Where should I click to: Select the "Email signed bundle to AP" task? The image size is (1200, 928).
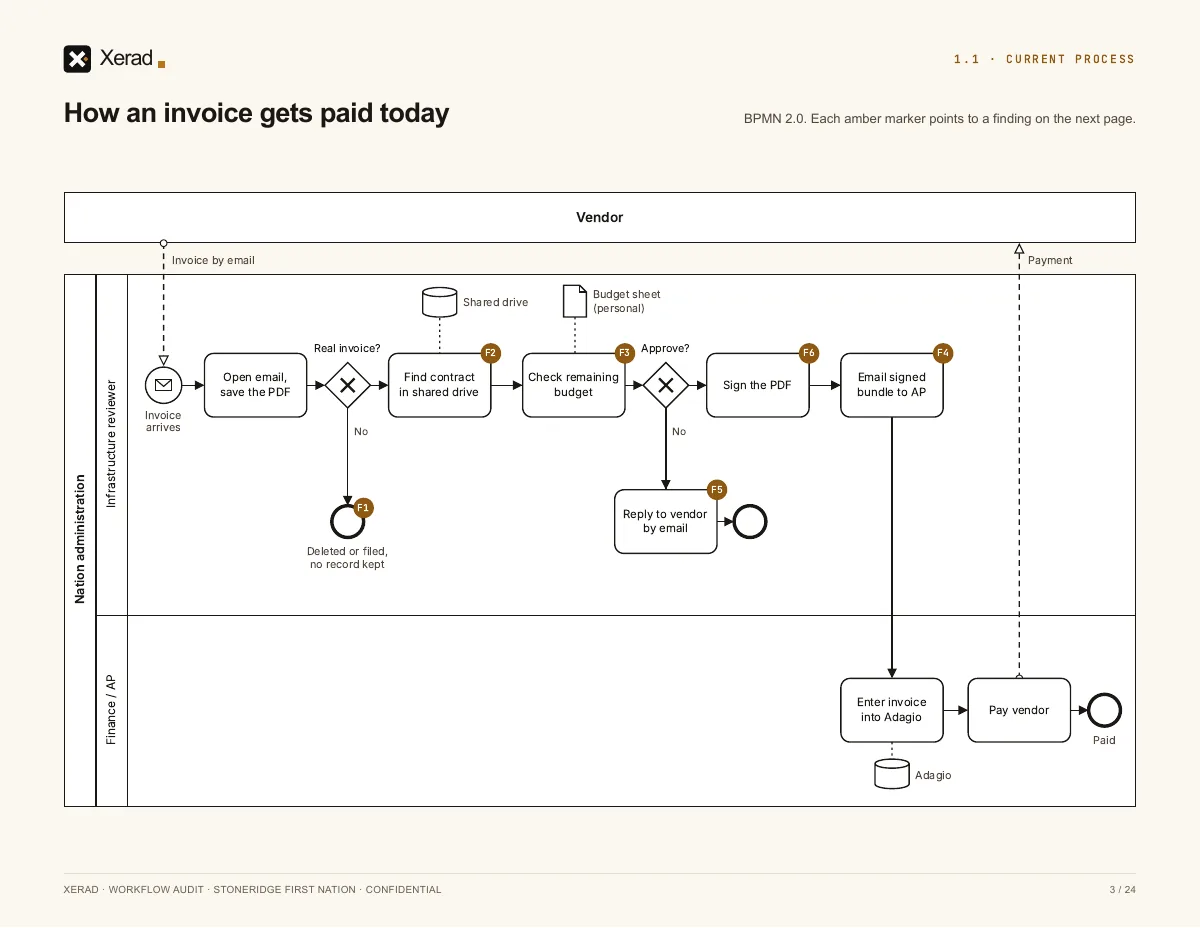click(891, 385)
